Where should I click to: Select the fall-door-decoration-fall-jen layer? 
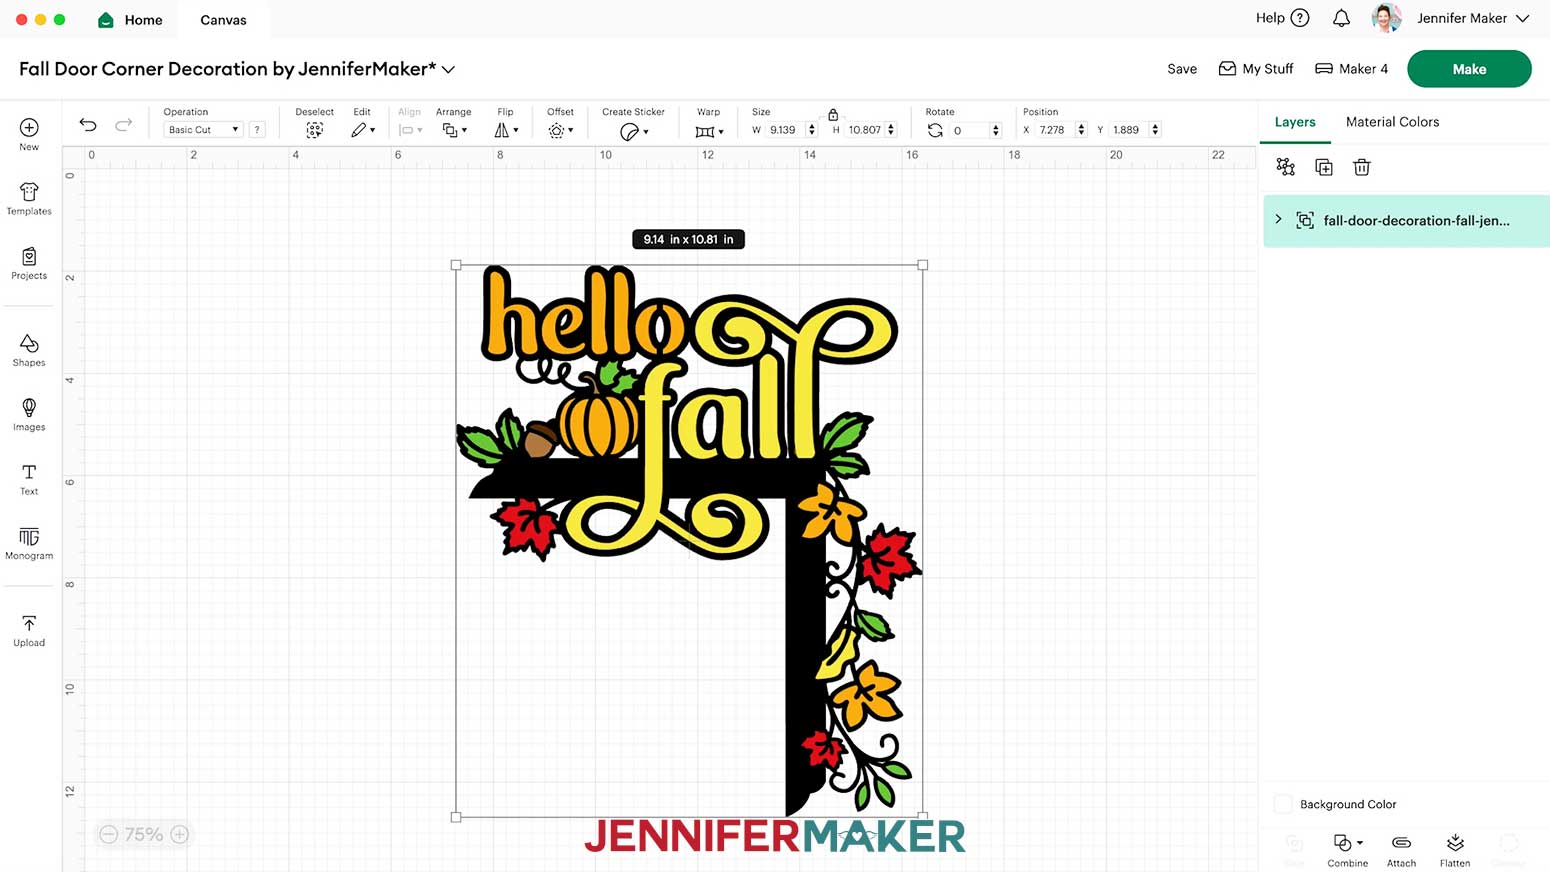click(x=1407, y=220)
